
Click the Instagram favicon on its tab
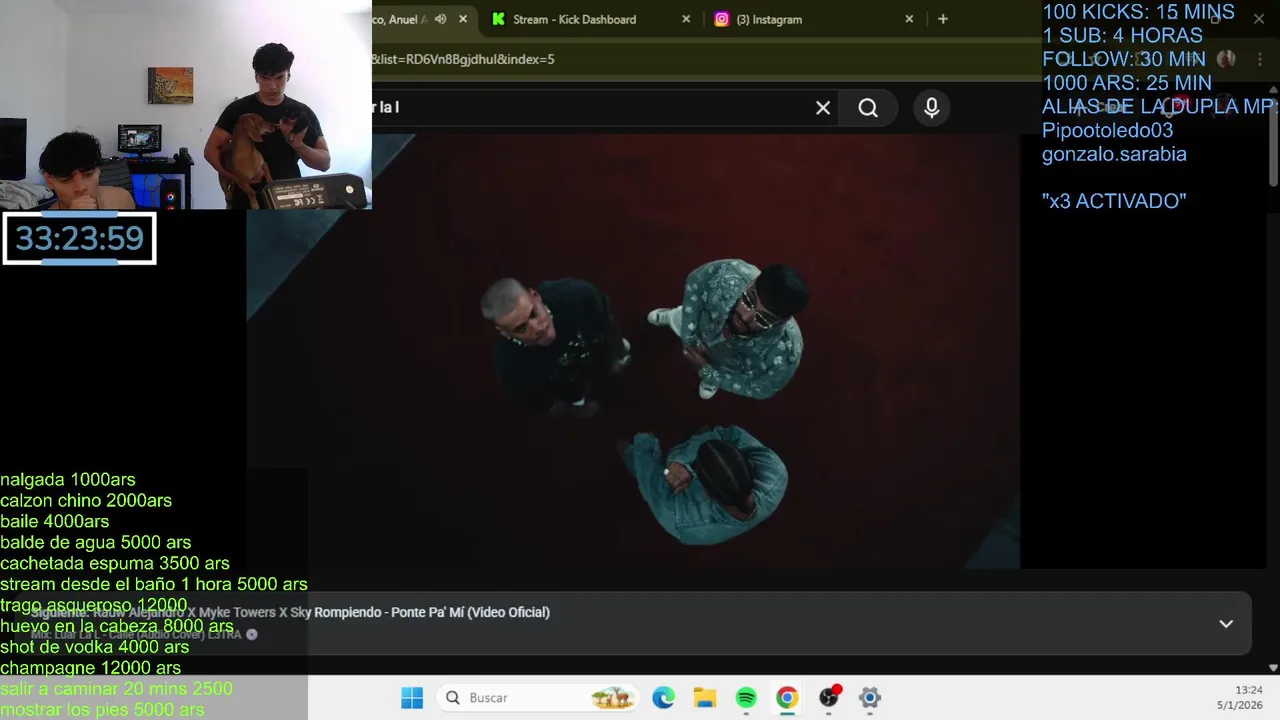point(721,19)
